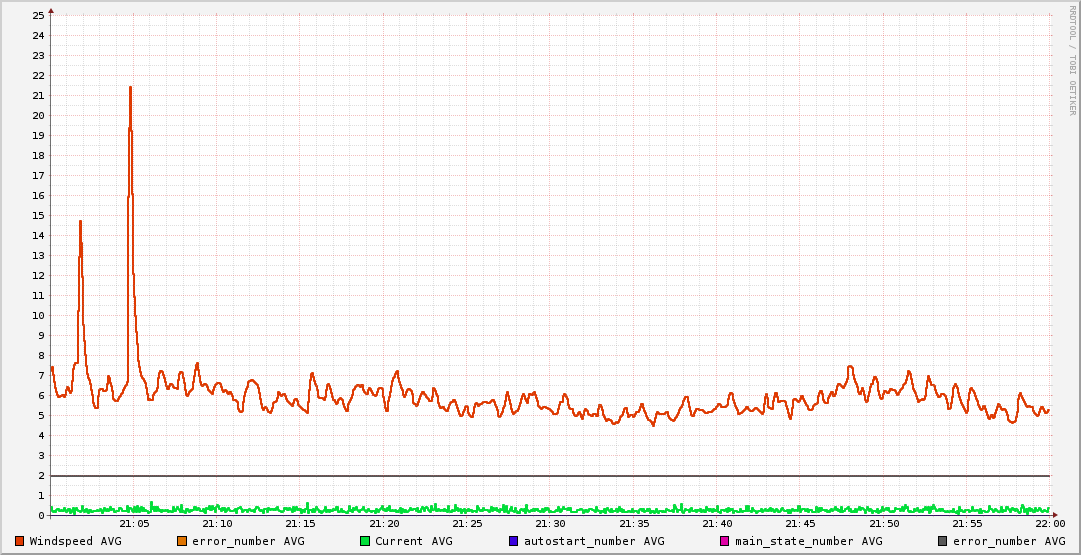Viewport: 1081px width, 555px height.
Task: Select the 21:30 time axis label
Action: click(x=550, y=523)
